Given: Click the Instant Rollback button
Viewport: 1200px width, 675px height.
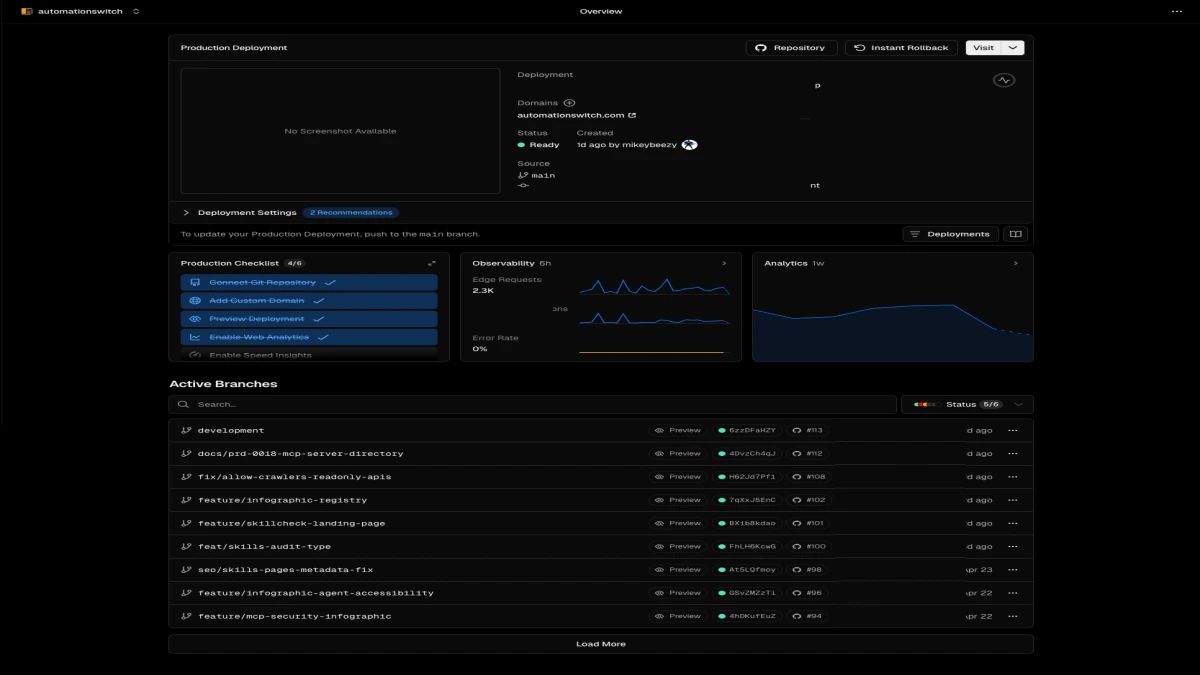Looking at the screenshot, I should tap(900, 47).
